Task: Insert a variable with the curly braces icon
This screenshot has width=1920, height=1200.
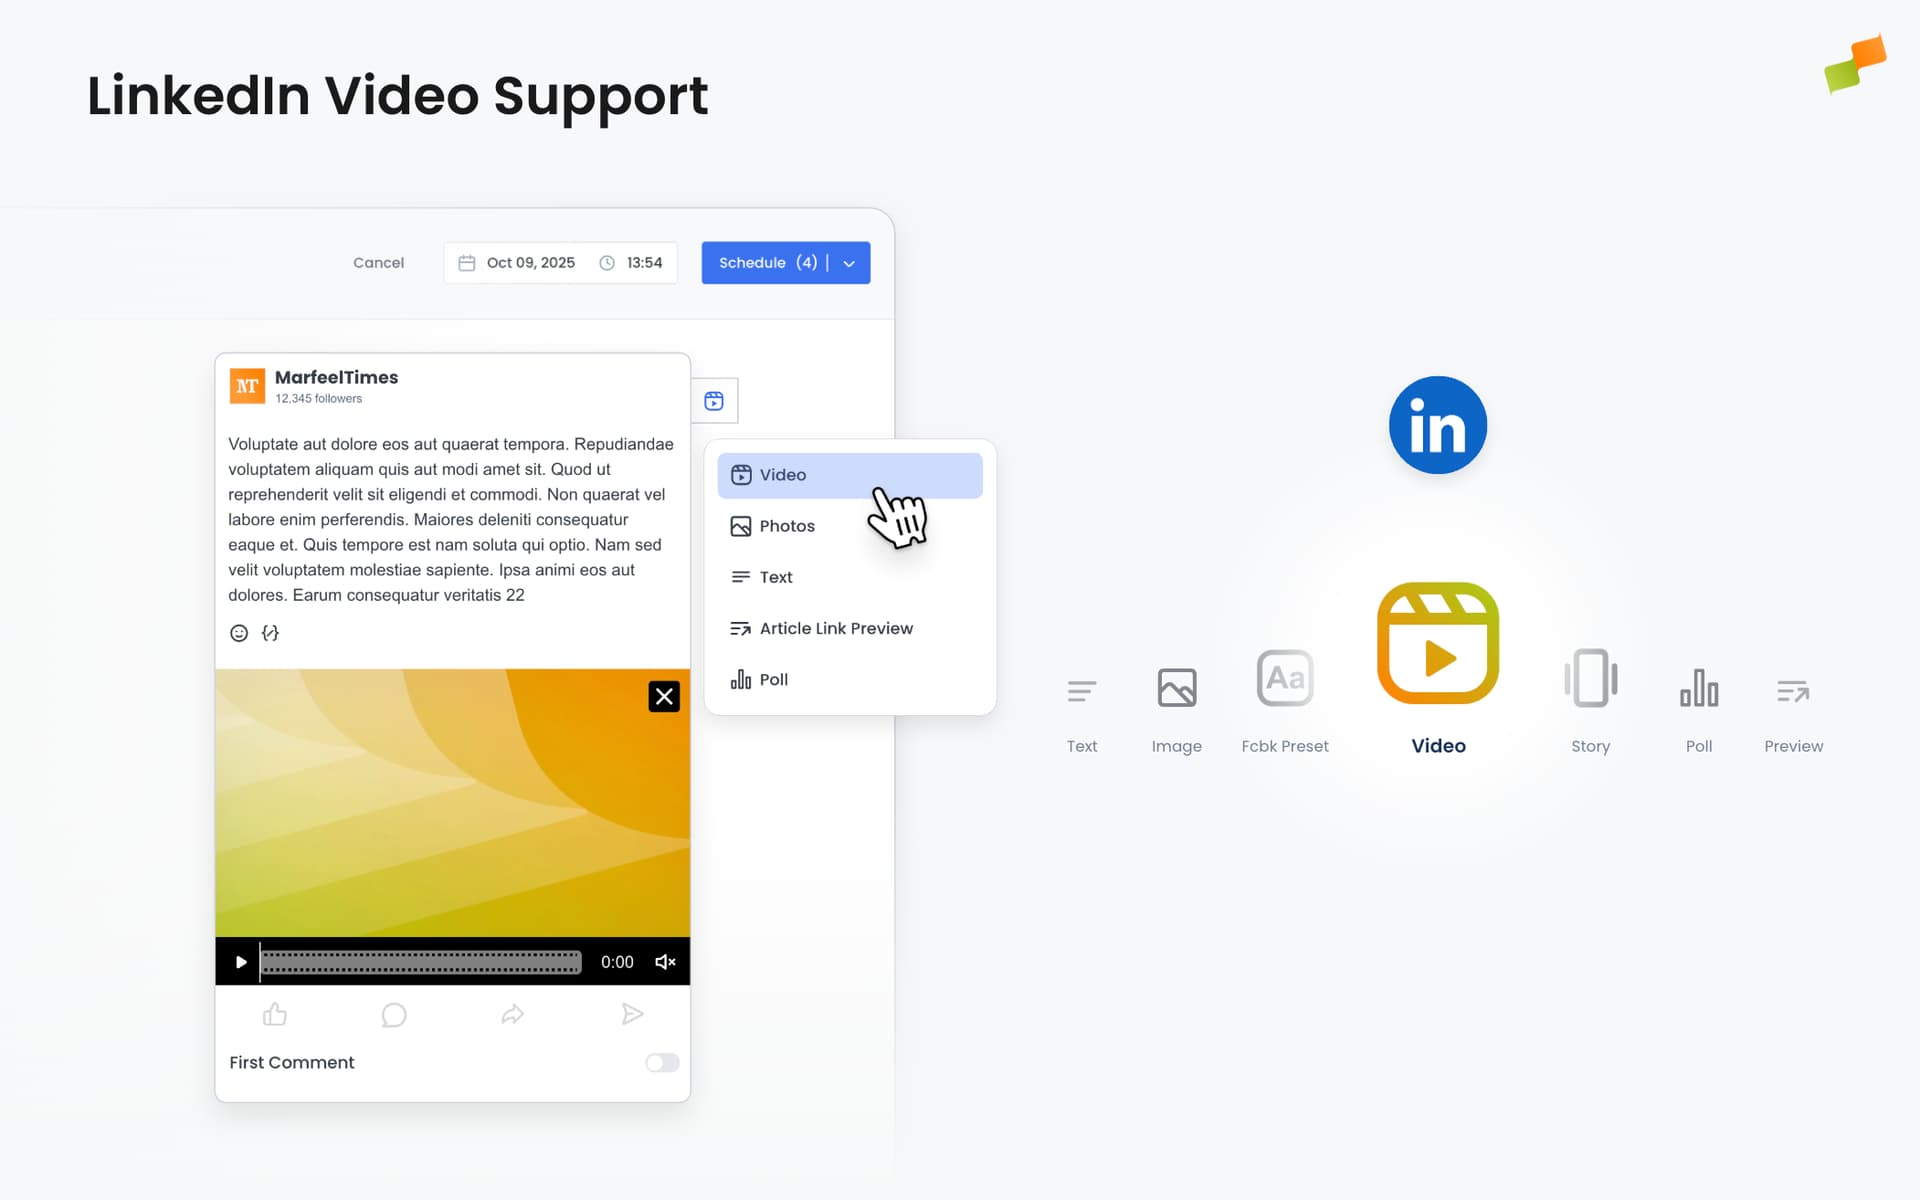Action: 270,633
